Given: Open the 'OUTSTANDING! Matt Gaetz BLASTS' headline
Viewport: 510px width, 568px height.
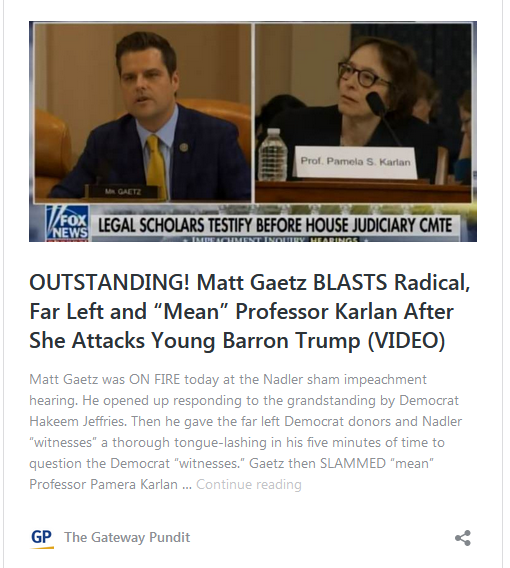Looking at the screenshot, I should coord(250,312).
